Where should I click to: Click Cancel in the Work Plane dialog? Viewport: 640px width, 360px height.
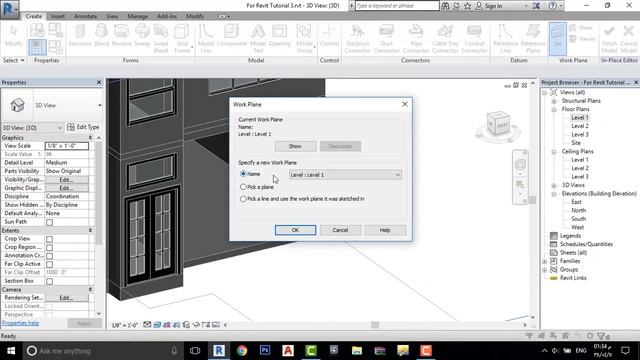tap(340, 230)
